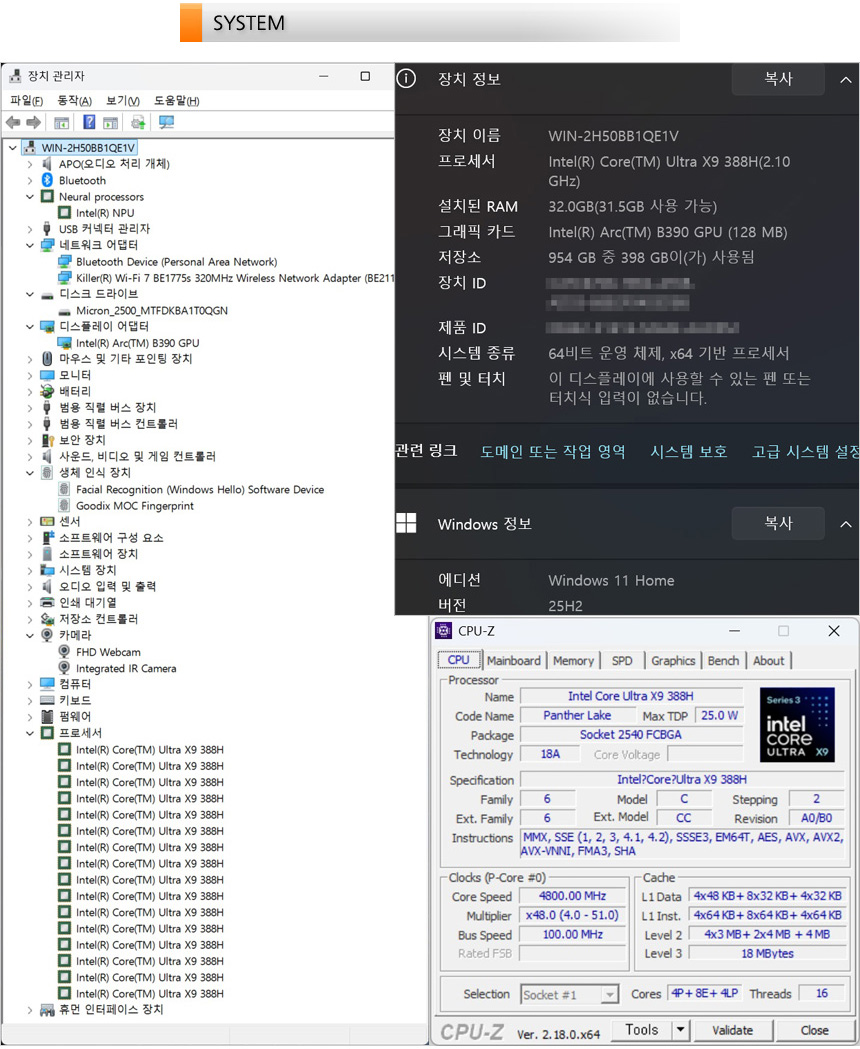Open the 보기(V) menu
Screen dimensions: 860x1049
(123, 101)
